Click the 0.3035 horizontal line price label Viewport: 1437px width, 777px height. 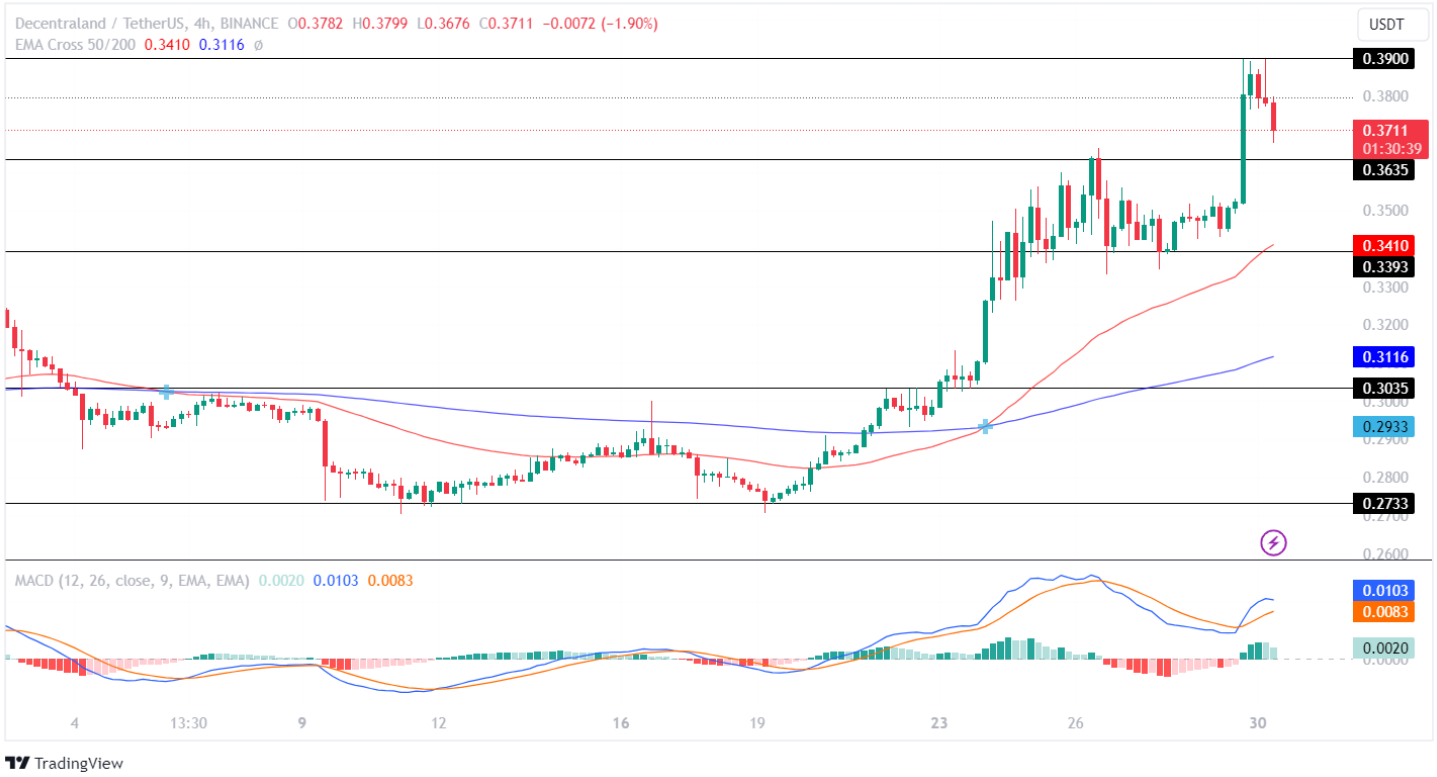1385,388
